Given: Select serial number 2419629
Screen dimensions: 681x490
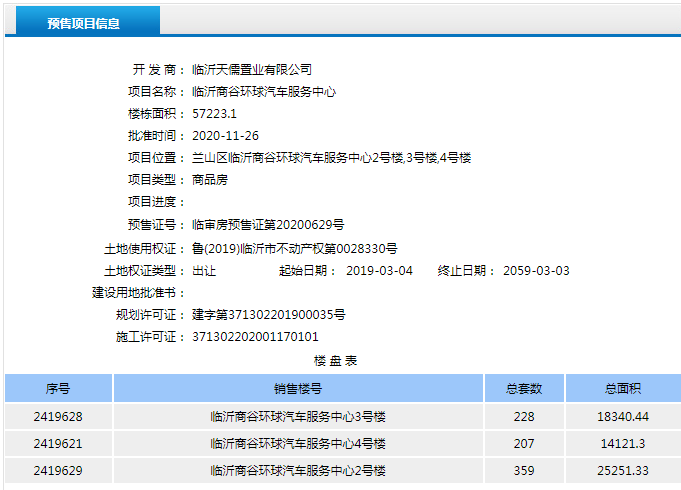Looking at the screenshot, I should (x=58, y=470).
